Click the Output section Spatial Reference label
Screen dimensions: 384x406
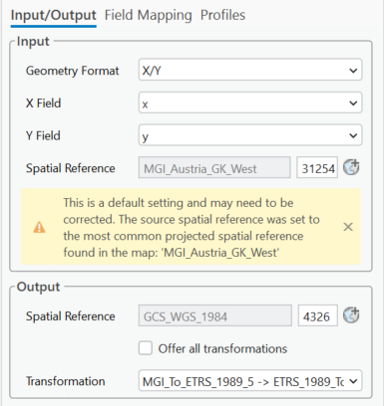pos(71,316)
